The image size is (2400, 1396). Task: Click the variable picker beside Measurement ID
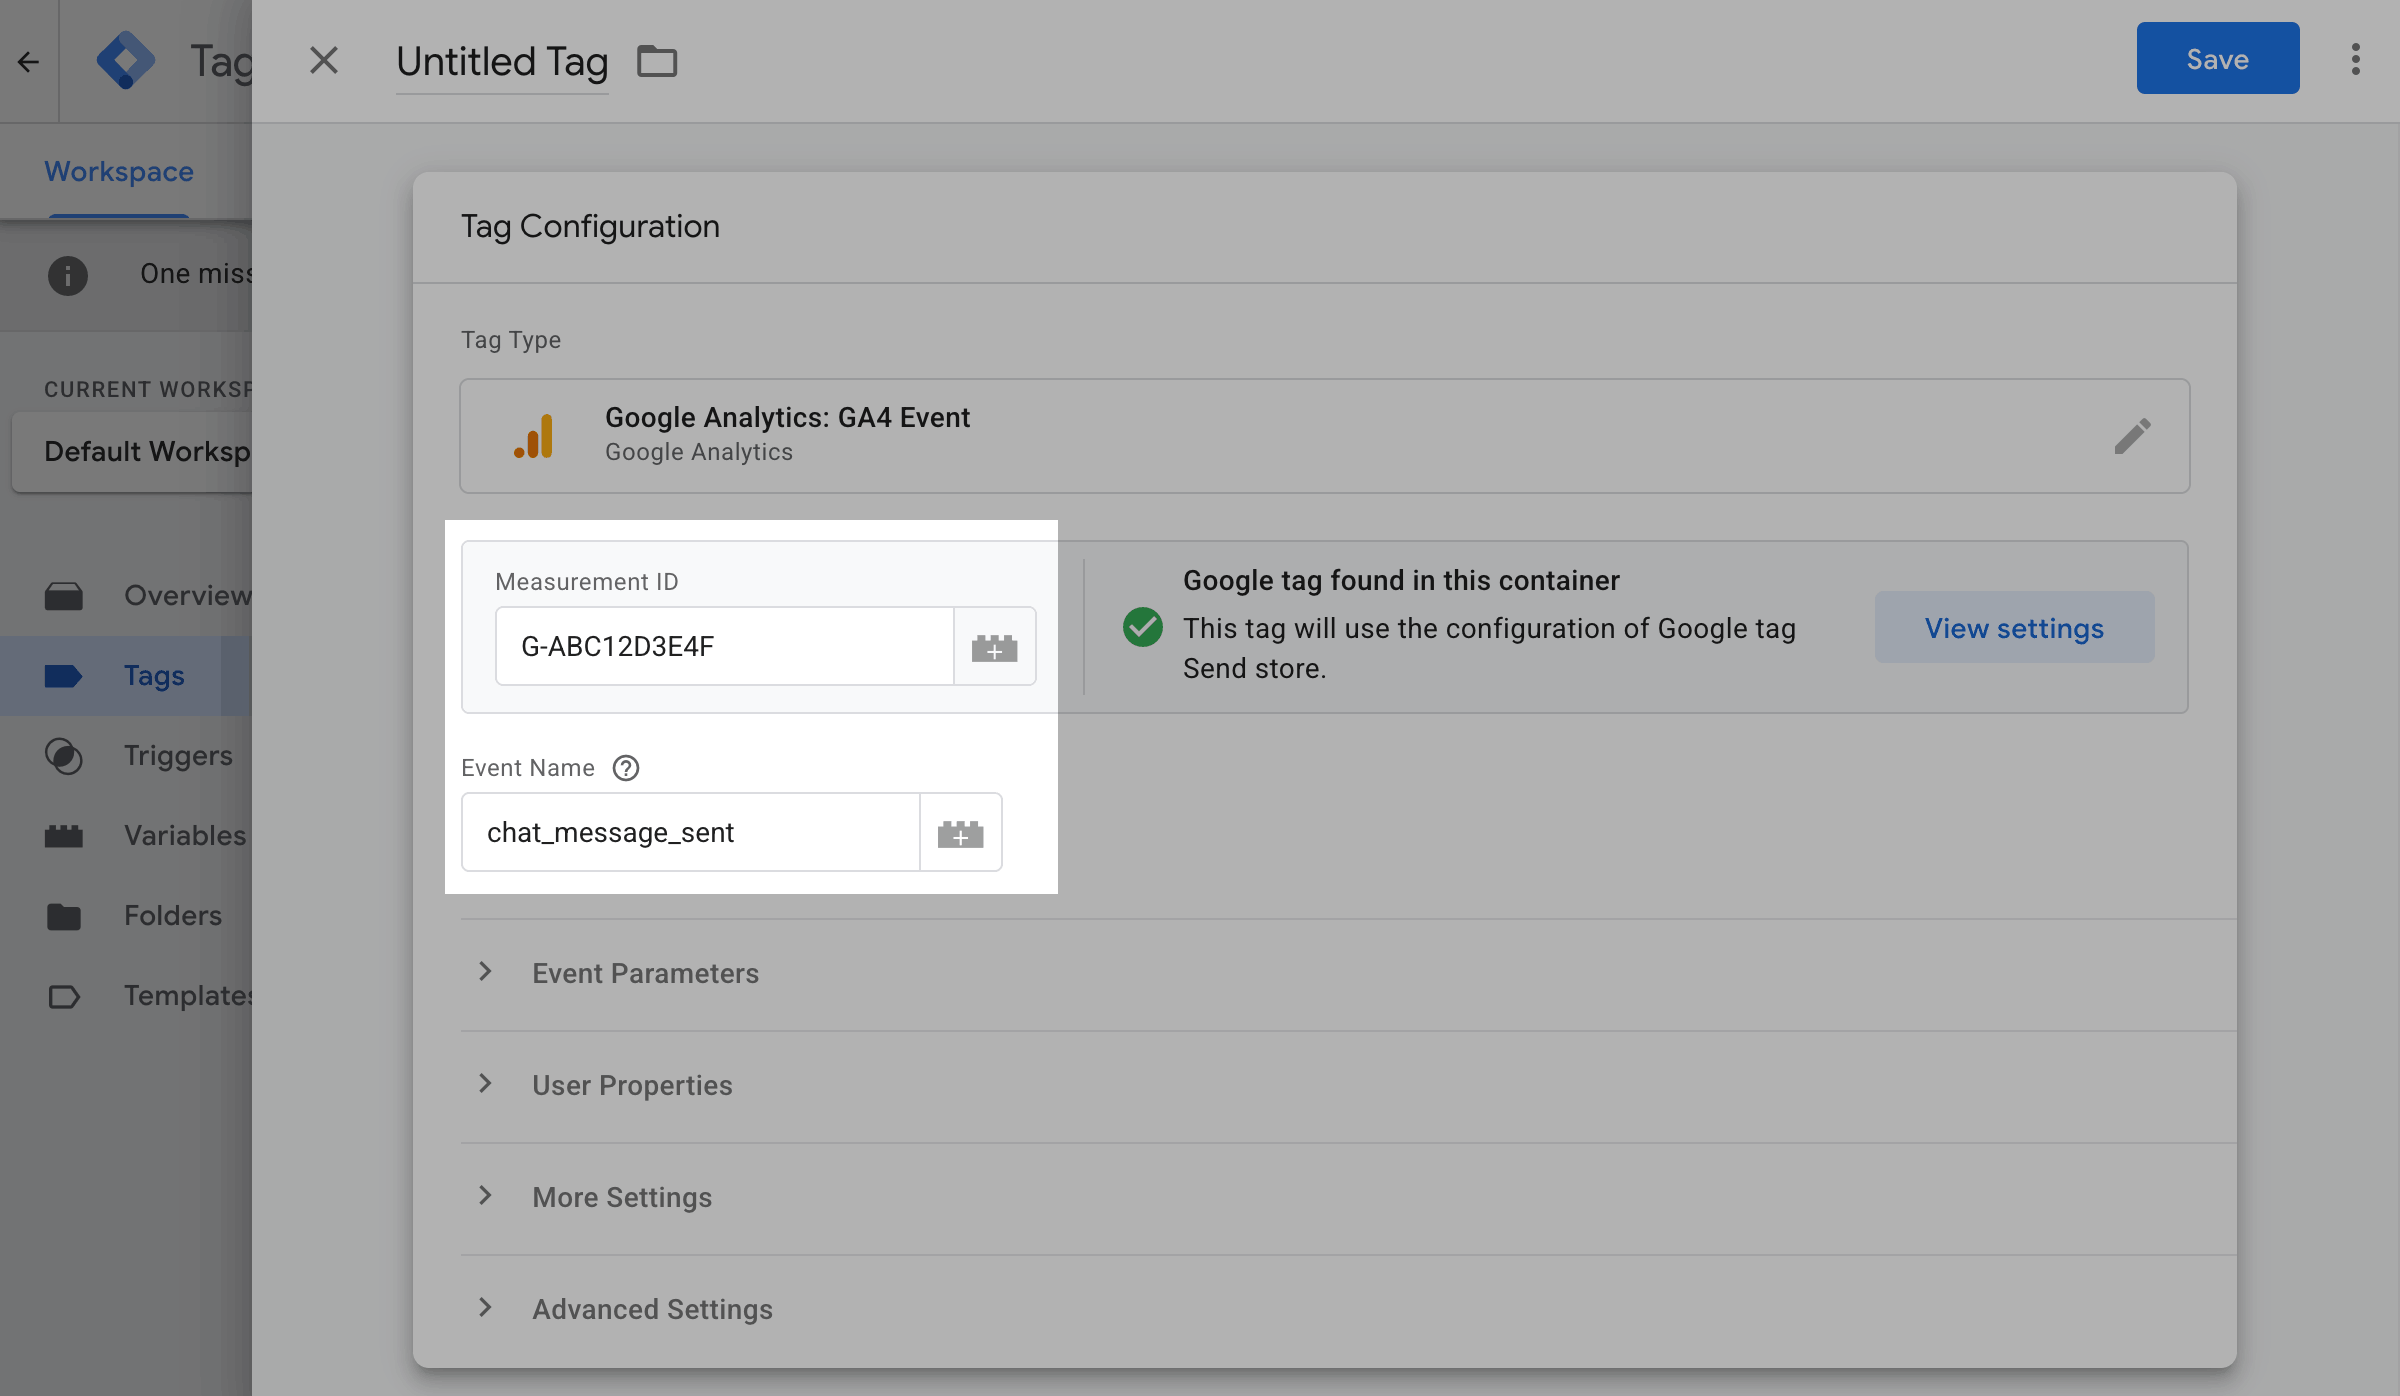pyautogui.click(x=994, y=647)
